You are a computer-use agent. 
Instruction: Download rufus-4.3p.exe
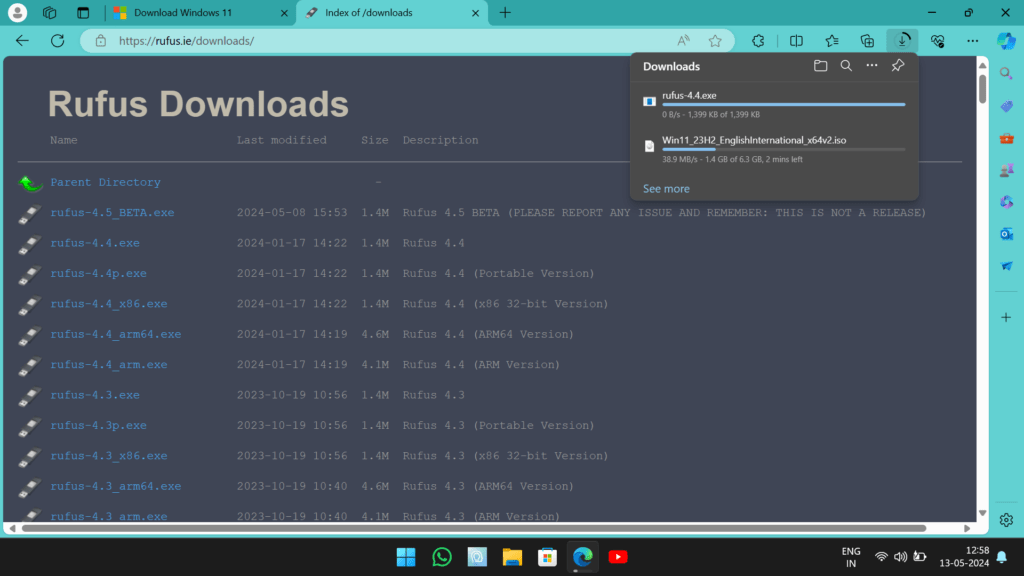(x=99, y=425)
